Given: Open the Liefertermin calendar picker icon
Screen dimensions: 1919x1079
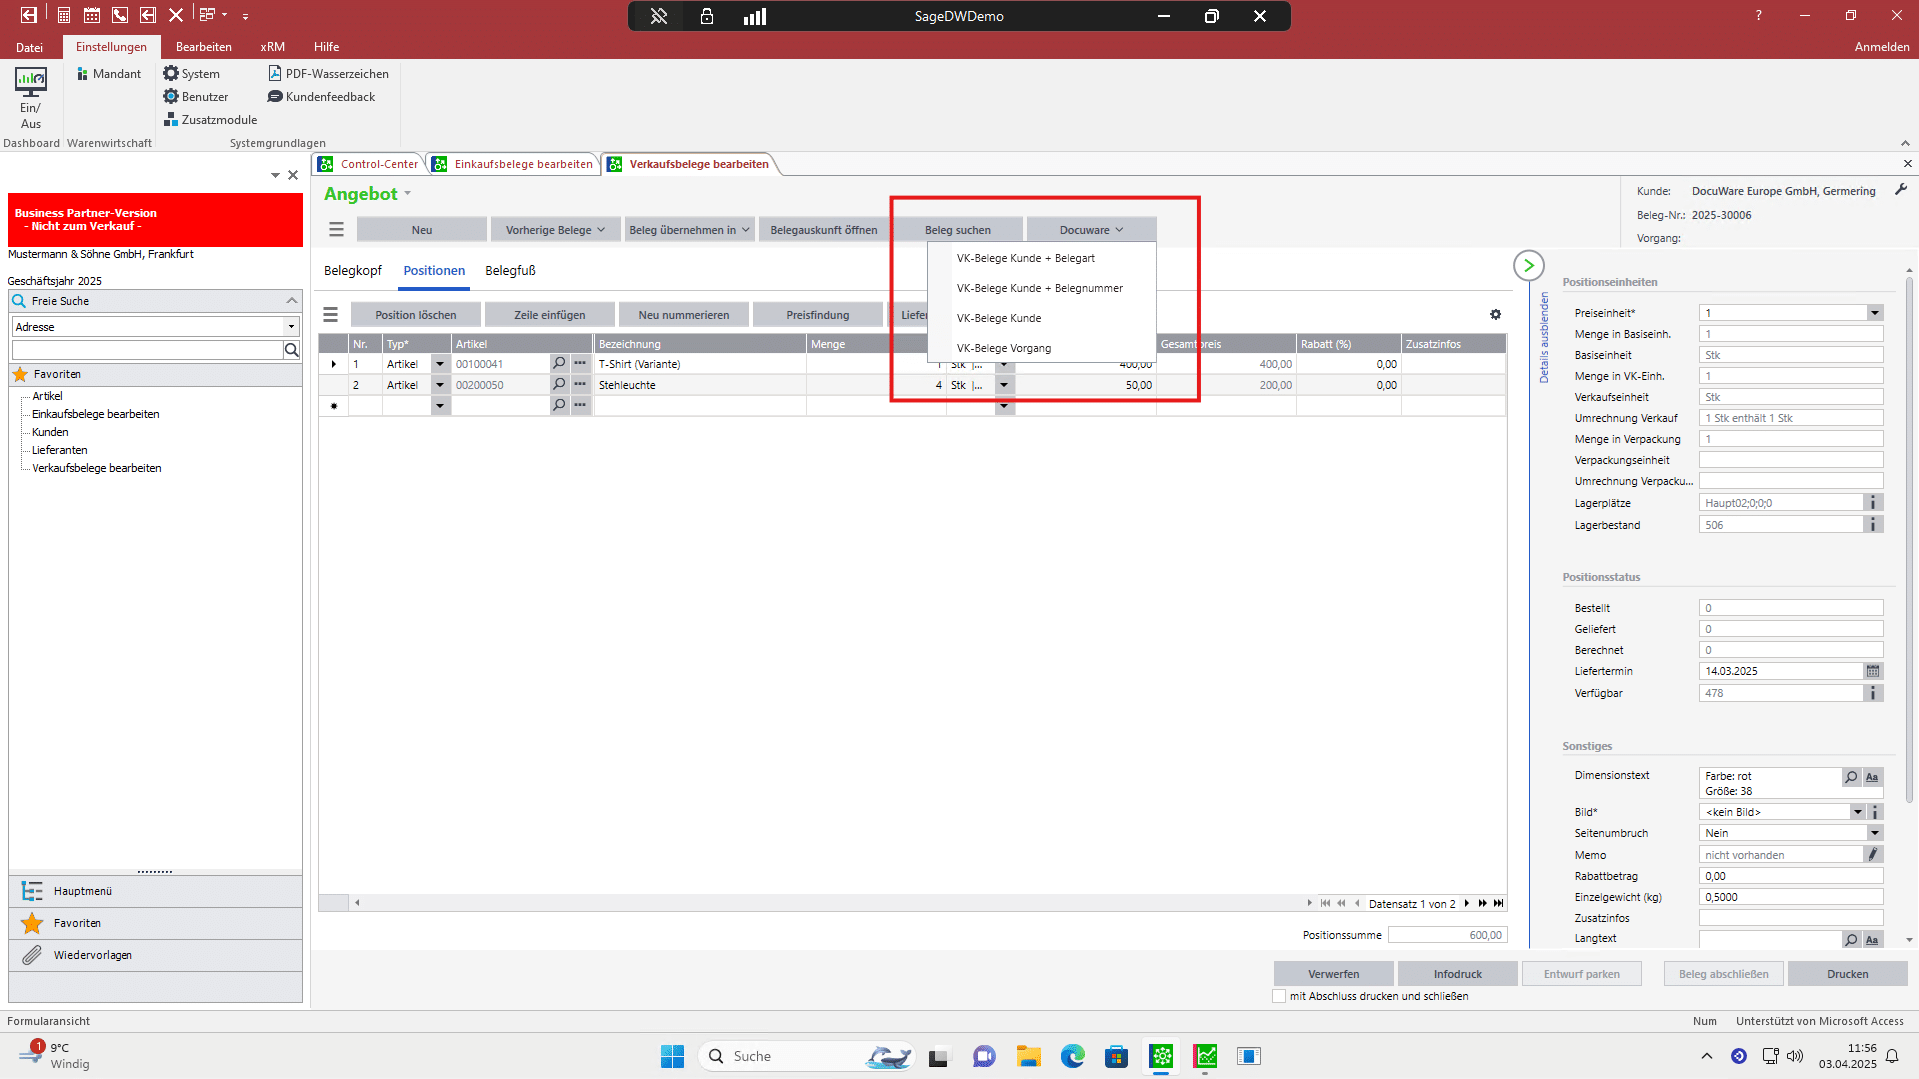Looking at the screenshot, I should pos(1873,671).
